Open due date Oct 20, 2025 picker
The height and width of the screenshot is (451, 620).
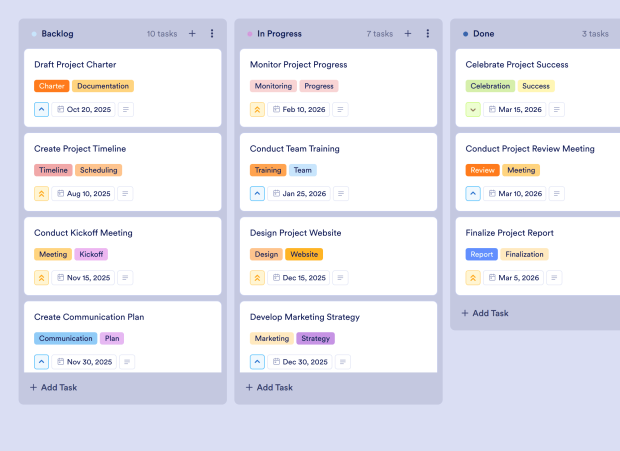pos(83,110)
